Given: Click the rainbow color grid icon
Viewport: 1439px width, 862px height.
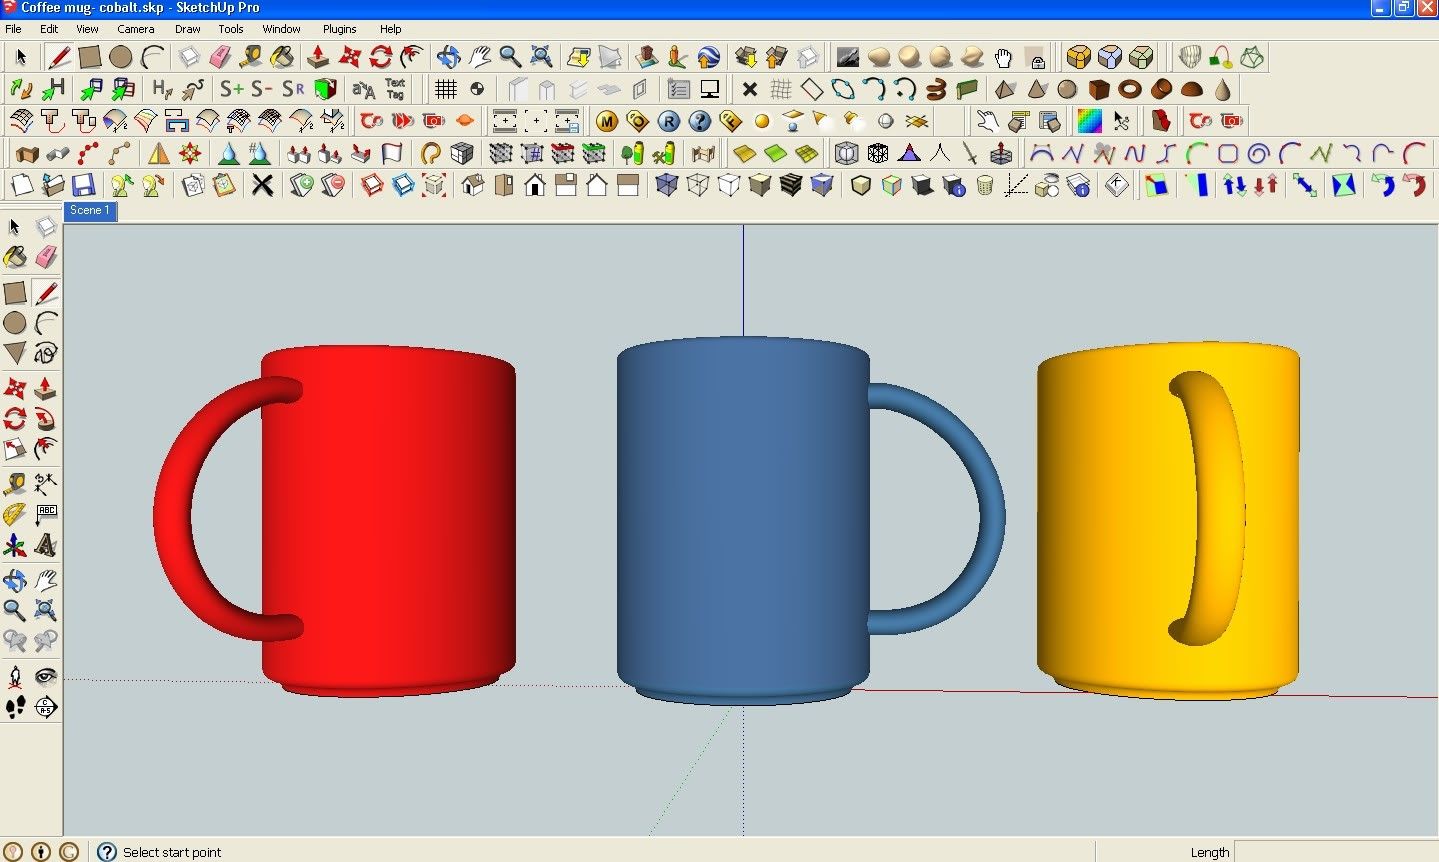Looking at the screenshot, I should coord(1089,122).
